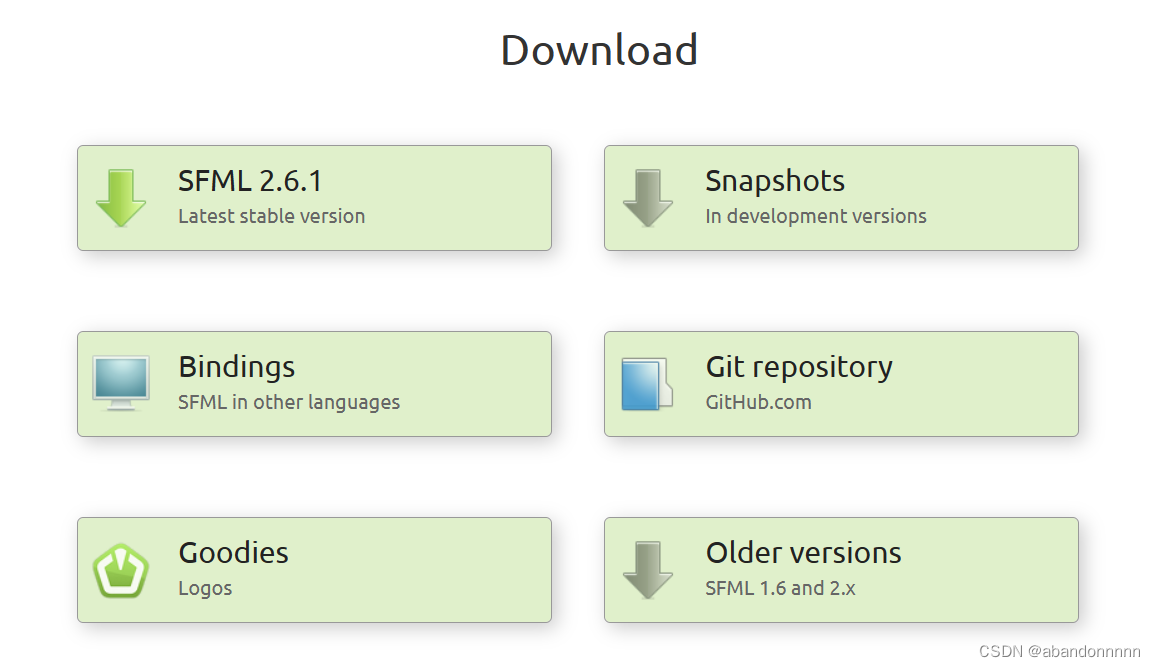This screenshot has height=667, width=1155.
Task: Click the monitor icon beside Bindings
Action: (122, 384)
